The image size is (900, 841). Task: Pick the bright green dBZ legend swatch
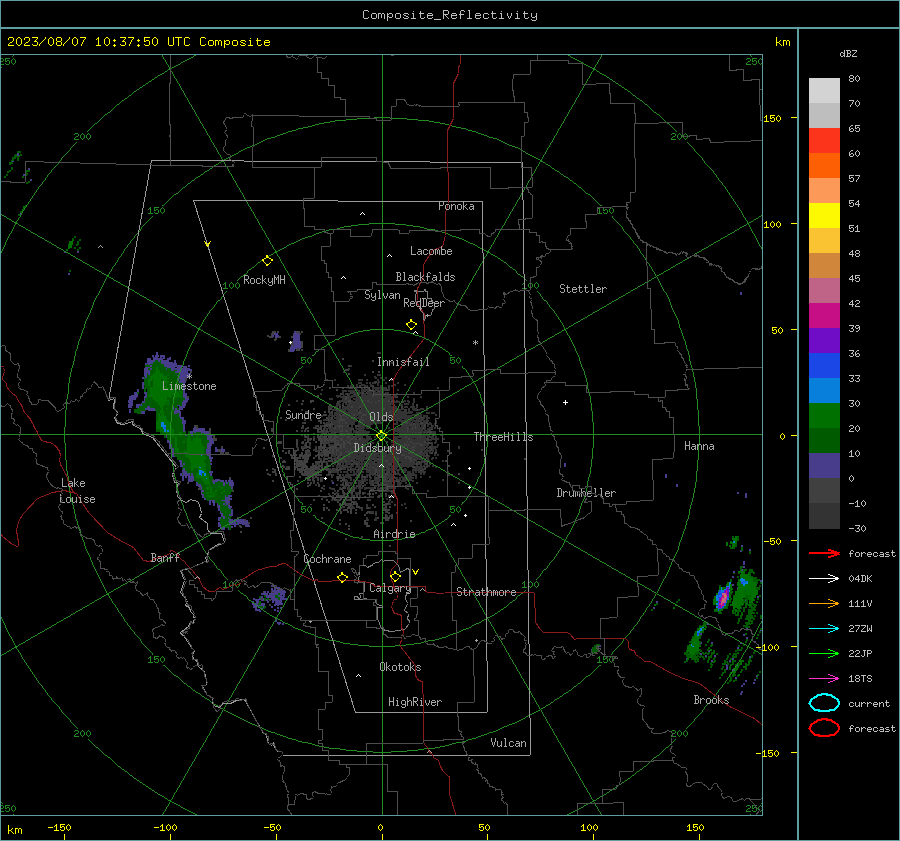(x=824, y=416)
